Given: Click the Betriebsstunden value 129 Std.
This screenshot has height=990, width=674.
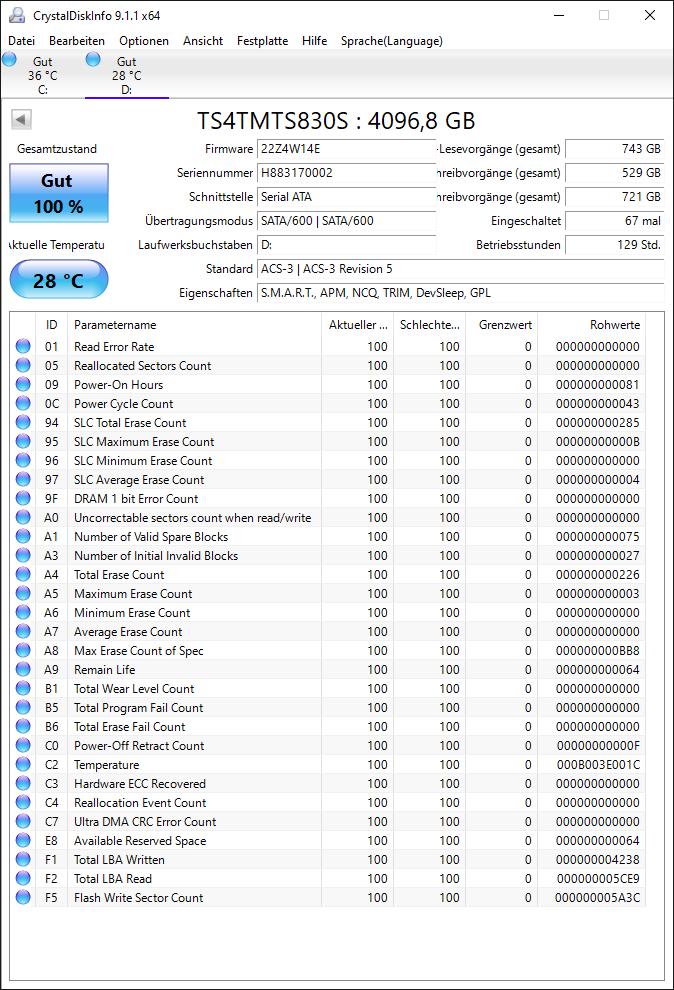Looking at the screenshot, I should point(615,245).
